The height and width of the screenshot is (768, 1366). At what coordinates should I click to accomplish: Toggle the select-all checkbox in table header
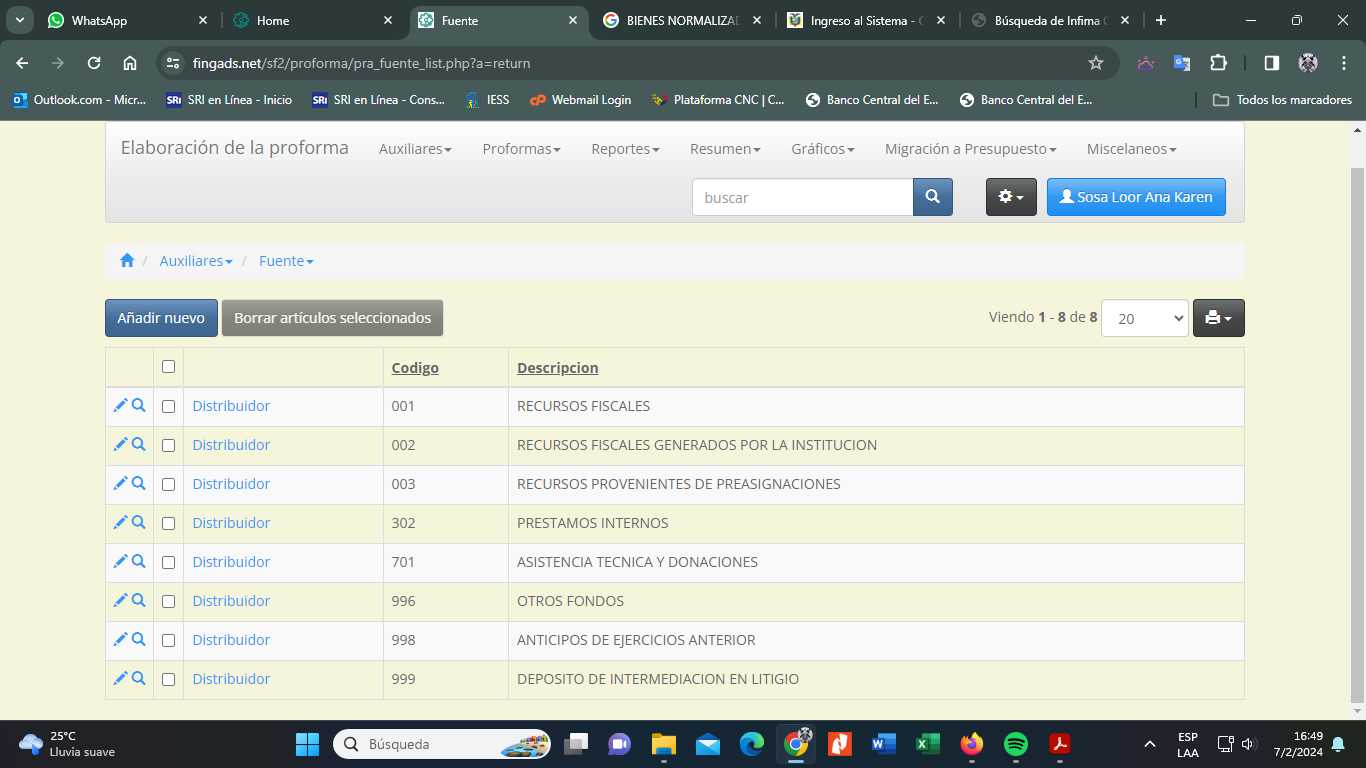click(x=168, y=367)
